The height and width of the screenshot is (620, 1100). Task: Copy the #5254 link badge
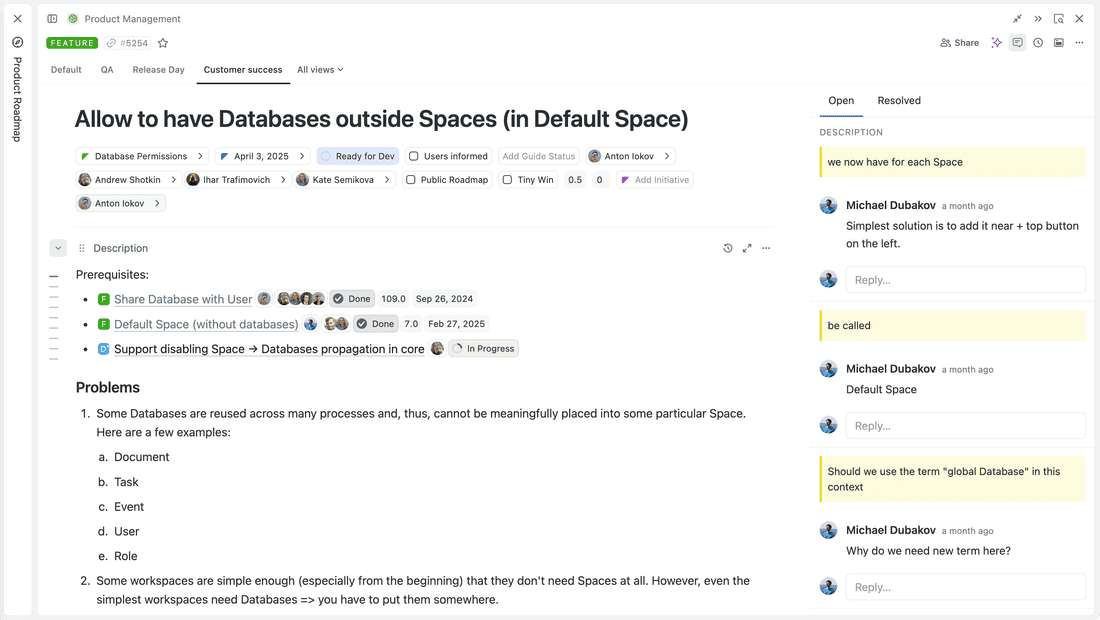(128, 43)
